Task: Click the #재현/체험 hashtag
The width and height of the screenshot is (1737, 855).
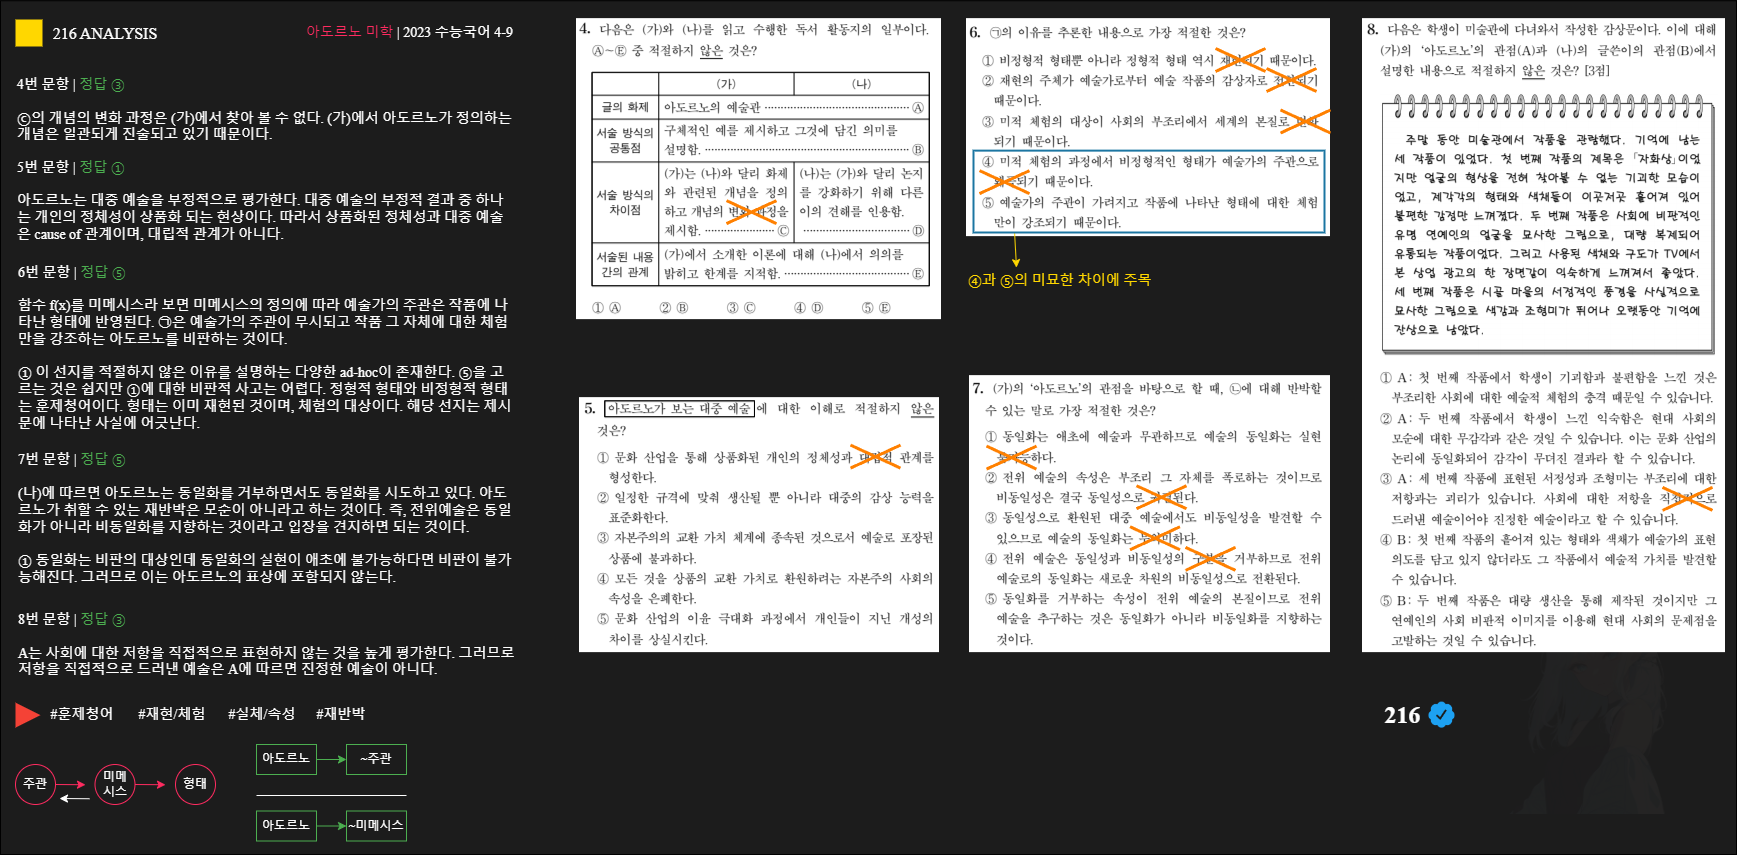Action: (x=171, y=714)
